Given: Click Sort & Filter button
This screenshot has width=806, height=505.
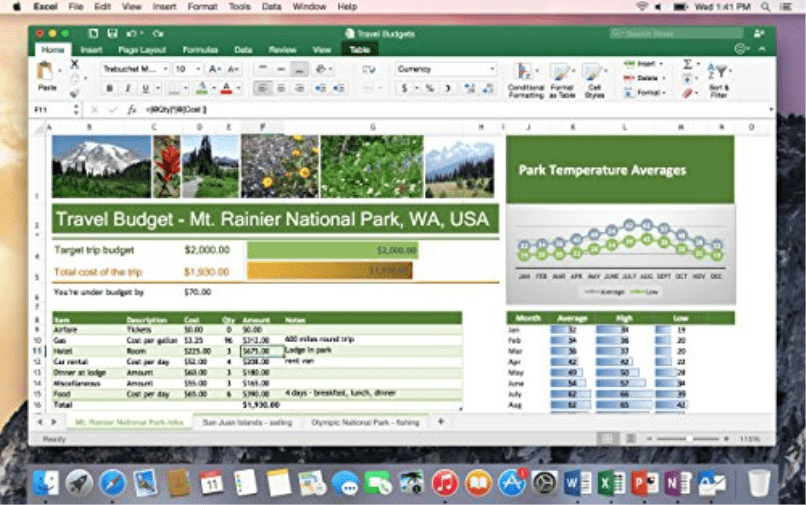Looking at the screenshot, I should (719, 80).
